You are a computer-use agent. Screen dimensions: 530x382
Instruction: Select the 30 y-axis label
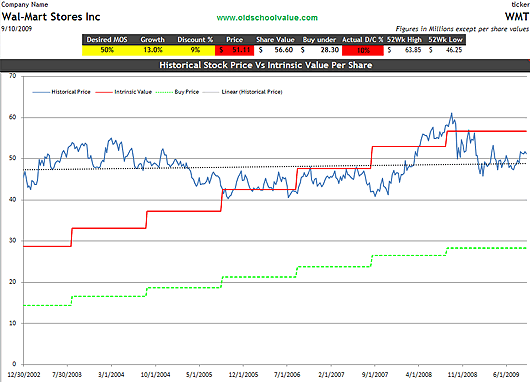point(13,241)
